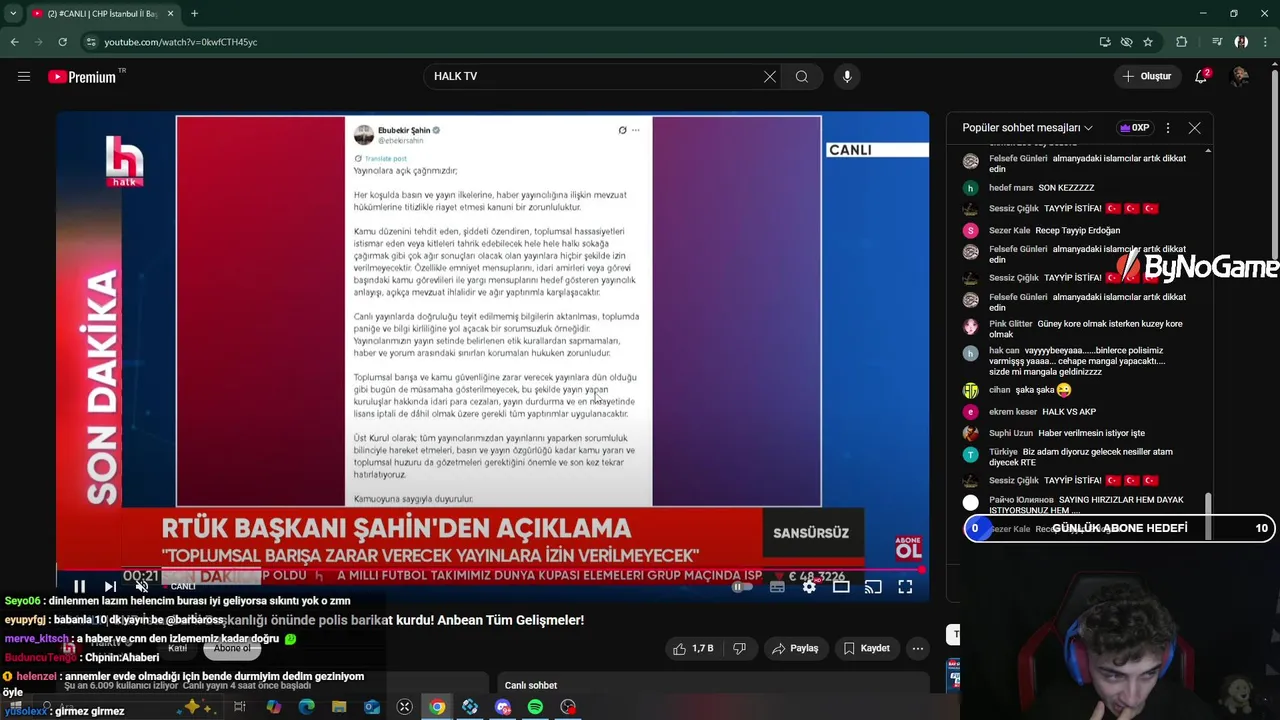
Task: Open Chrome profile avatar
Action: pos(1241,42)
